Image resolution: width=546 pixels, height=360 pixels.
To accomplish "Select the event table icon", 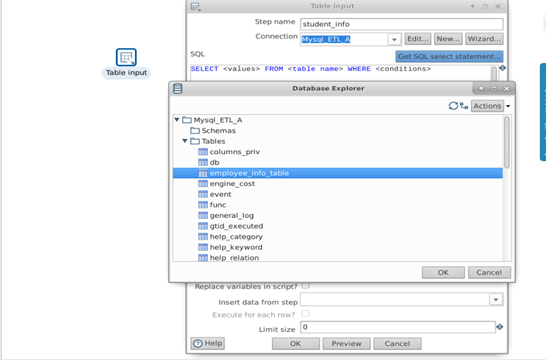I will tap(203, 194).
